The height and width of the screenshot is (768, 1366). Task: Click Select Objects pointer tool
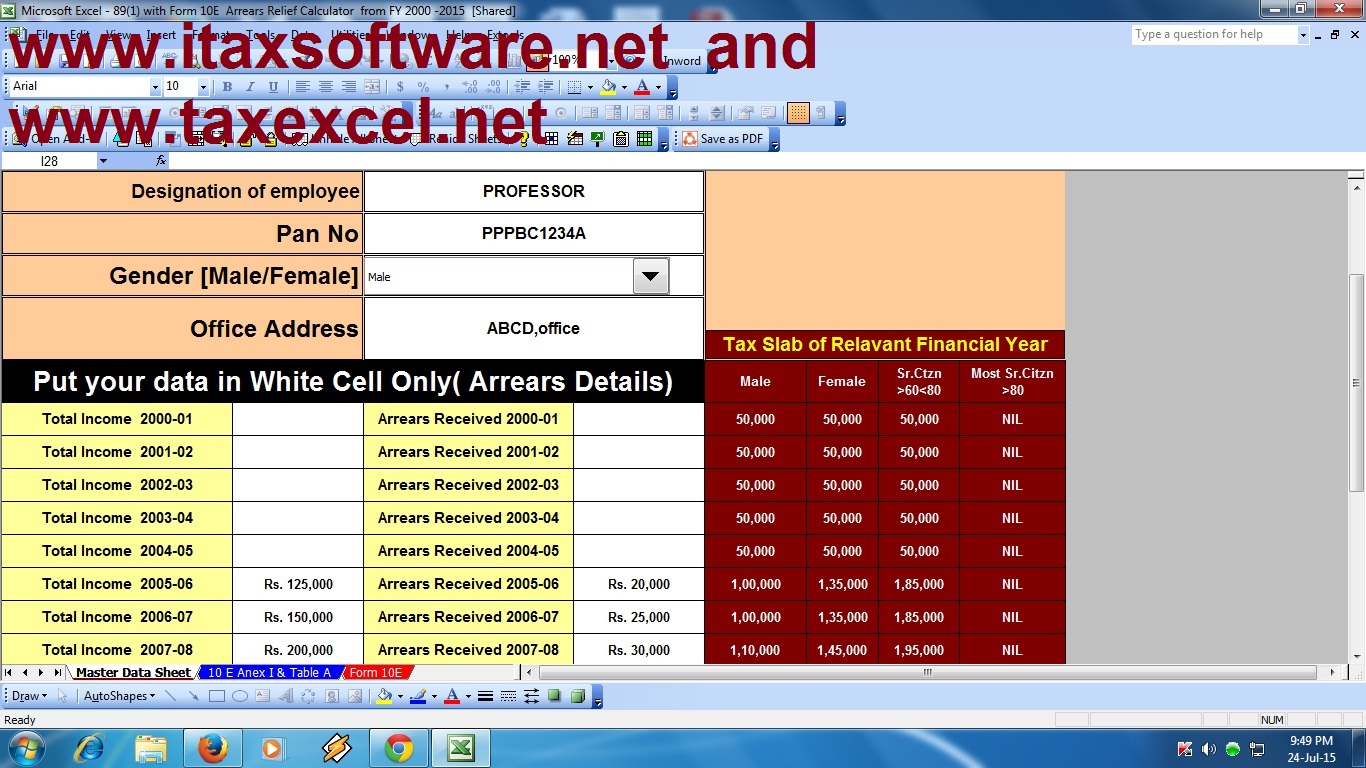tap(62, 696)
